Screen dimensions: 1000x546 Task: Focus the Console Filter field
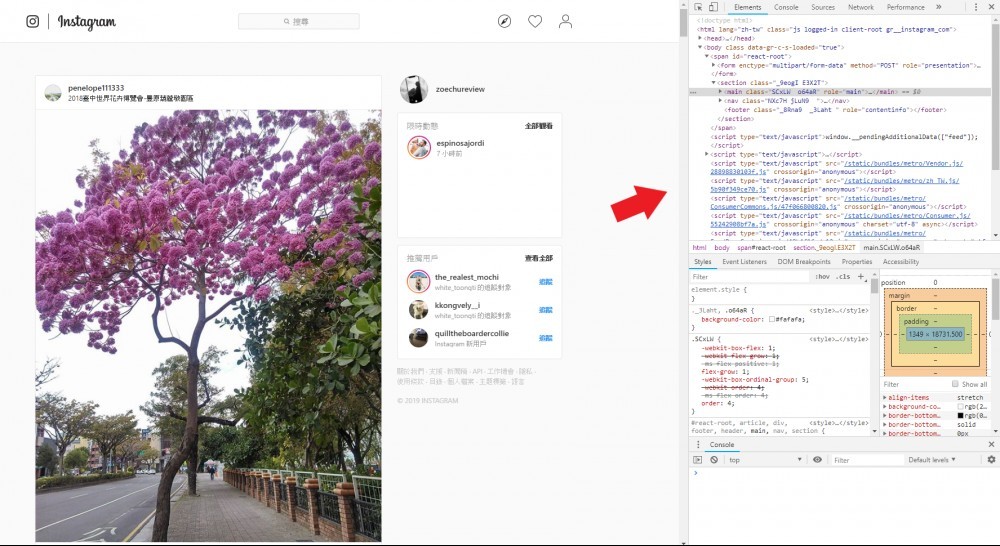click(x=867, y=460)
